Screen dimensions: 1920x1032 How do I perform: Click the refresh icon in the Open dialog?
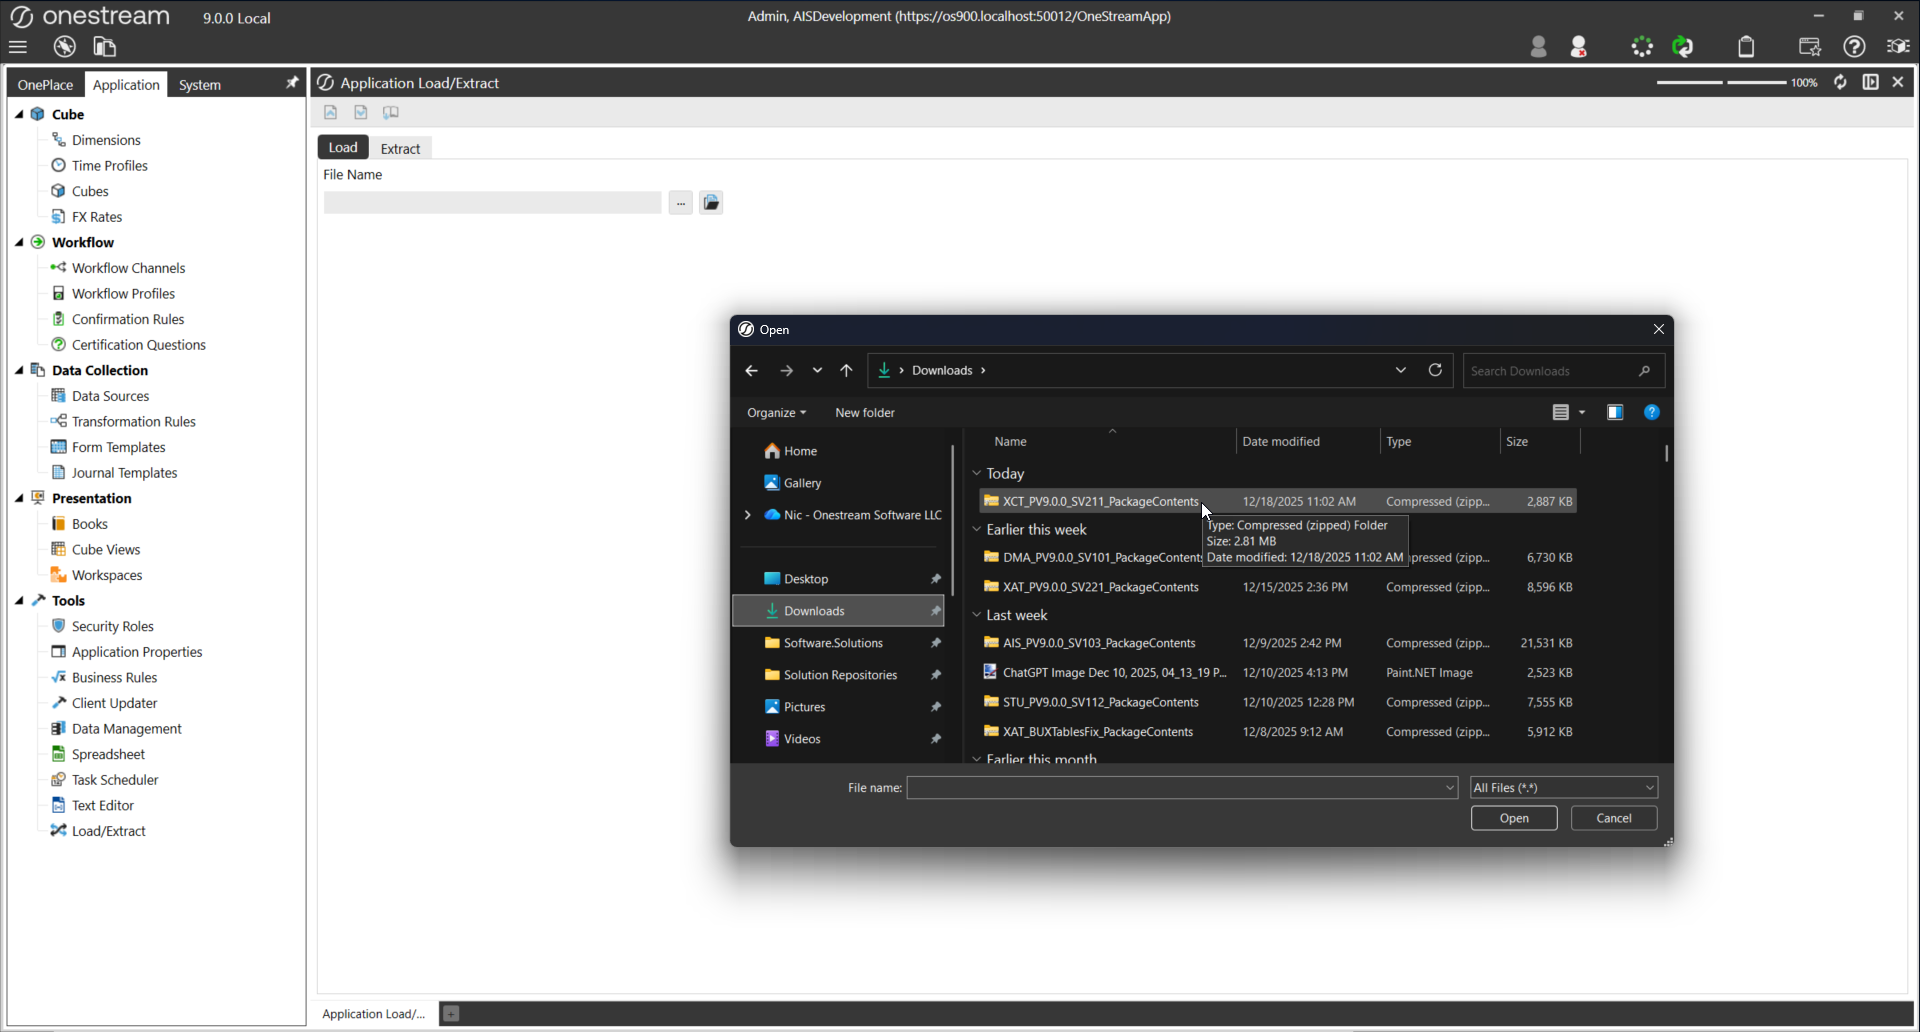1435,370
